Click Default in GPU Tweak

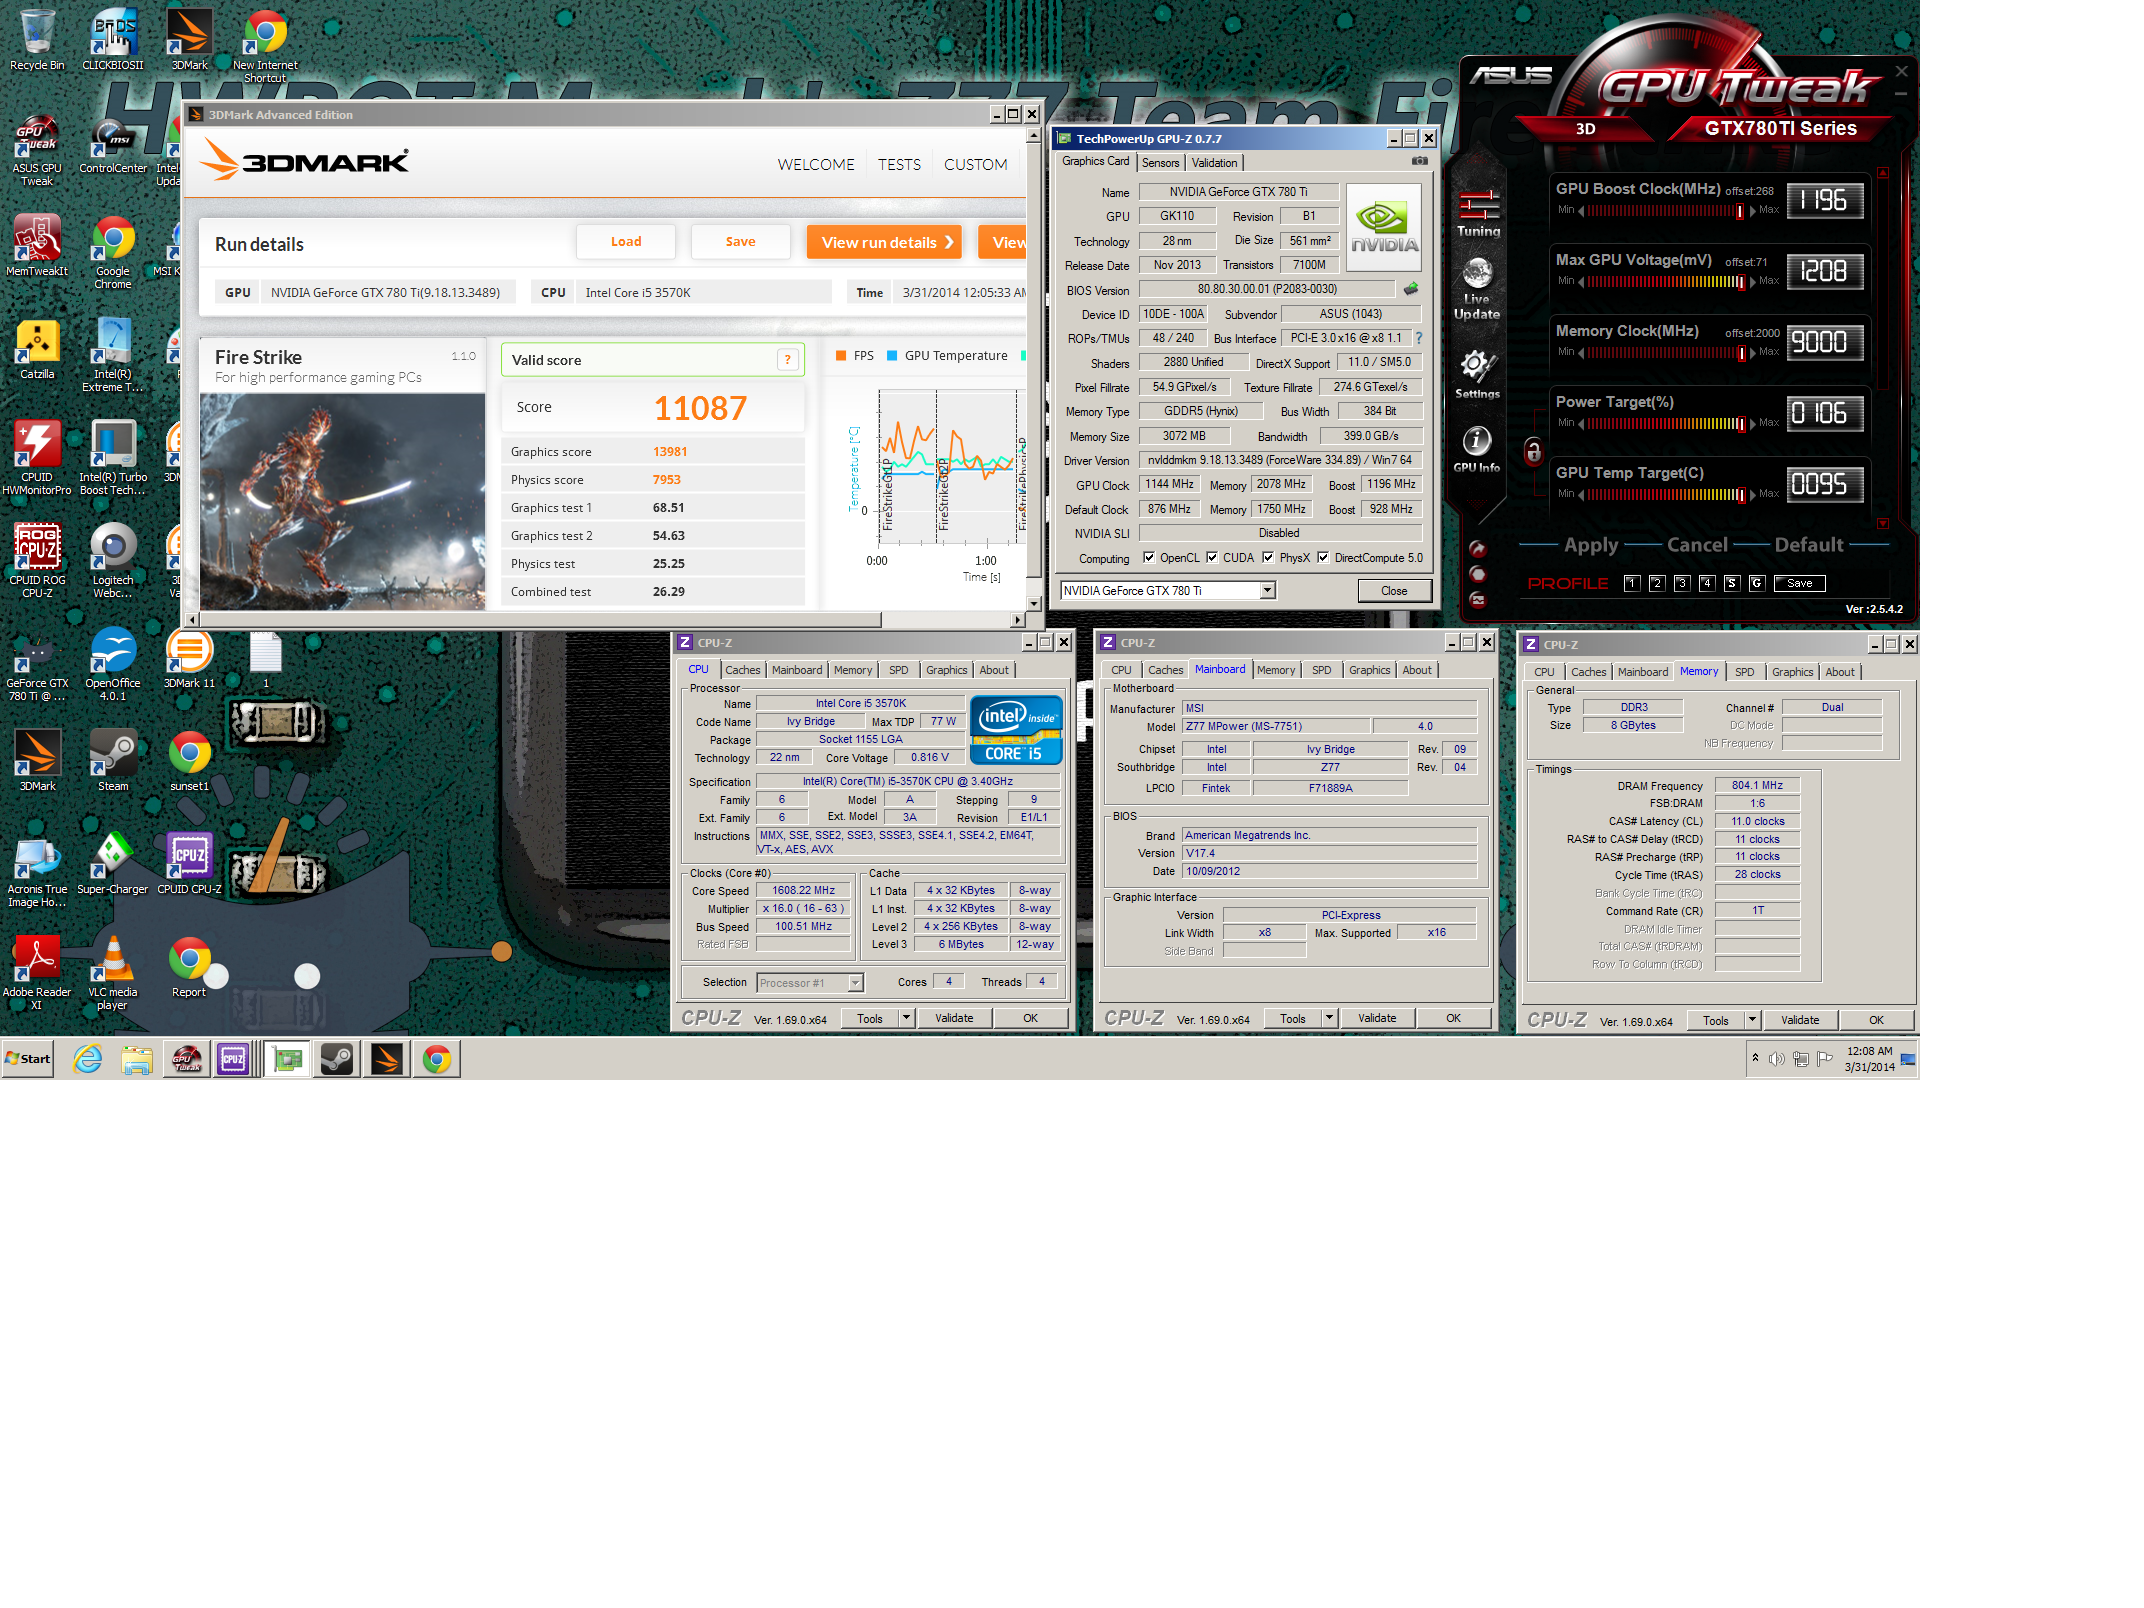tap(1808, 545)
